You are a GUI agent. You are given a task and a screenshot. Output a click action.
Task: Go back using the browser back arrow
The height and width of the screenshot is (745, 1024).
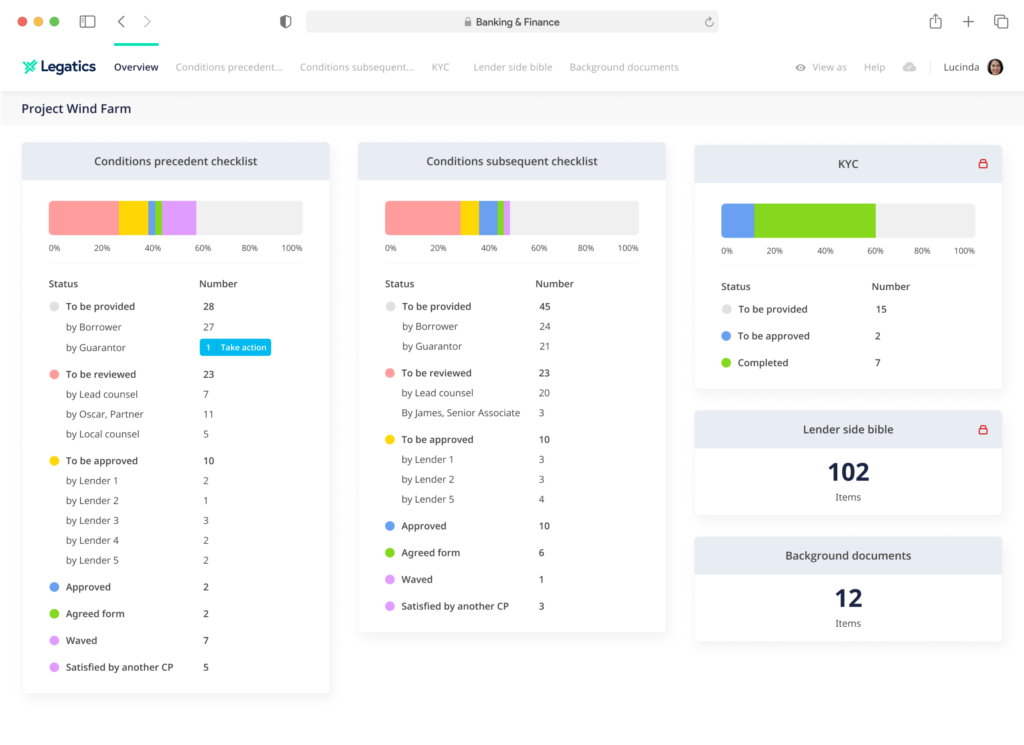click(x=121, y=21)
